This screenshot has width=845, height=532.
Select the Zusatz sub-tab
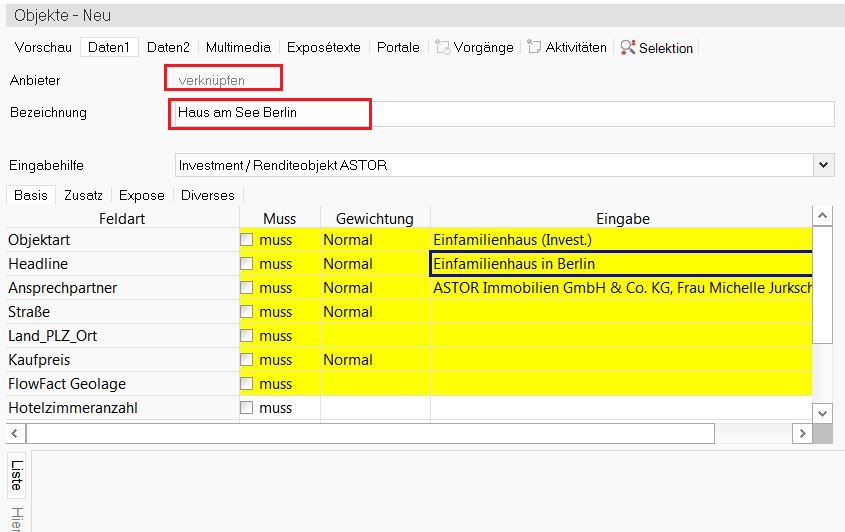click(x=83, y=195)
